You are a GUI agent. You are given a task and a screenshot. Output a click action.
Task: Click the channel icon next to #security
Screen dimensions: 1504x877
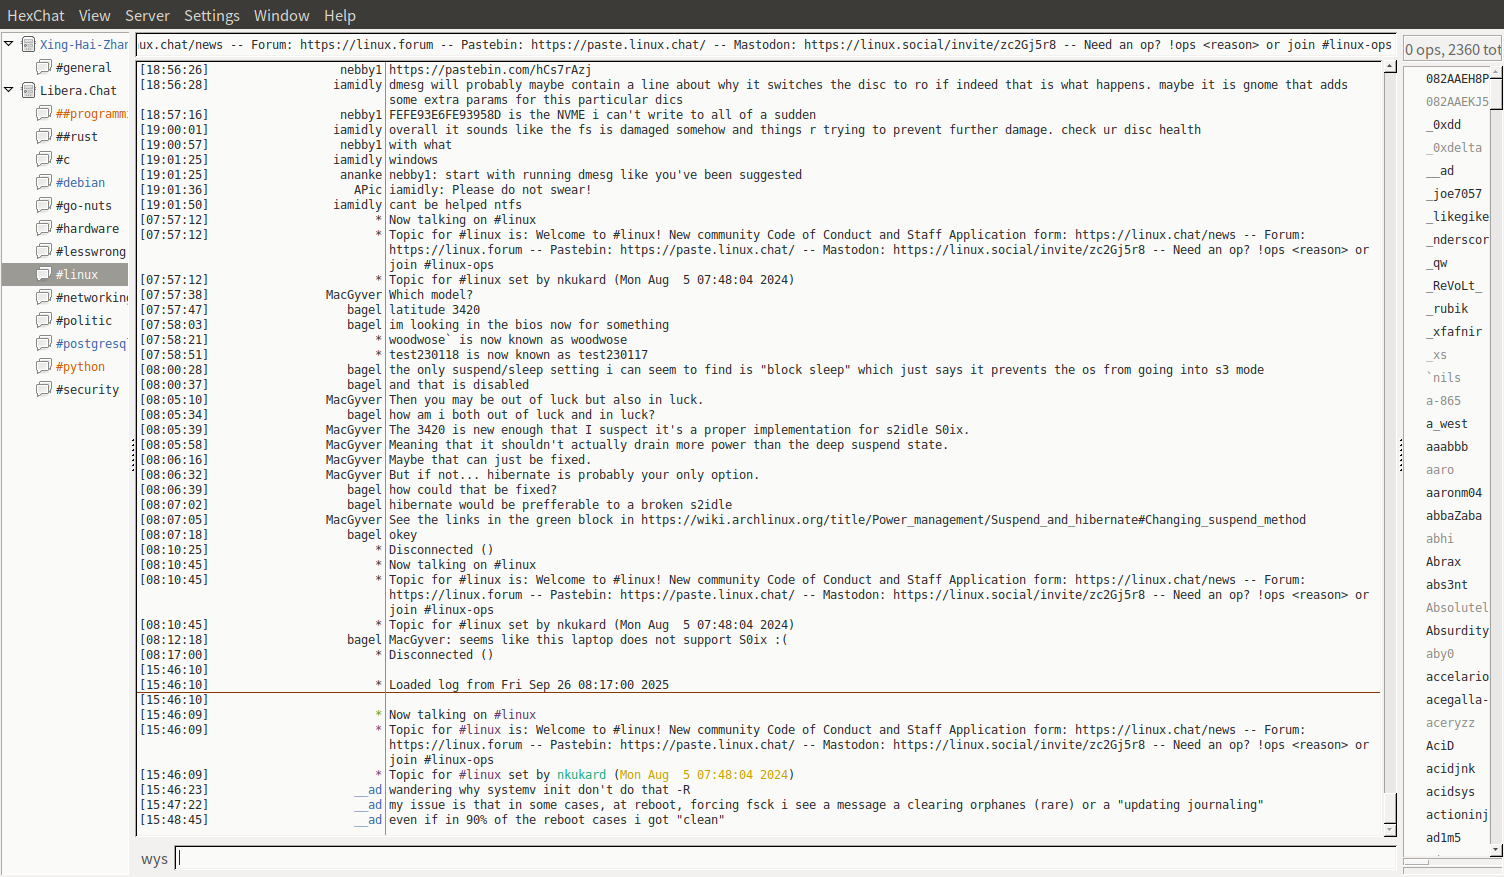pos(44,389)
